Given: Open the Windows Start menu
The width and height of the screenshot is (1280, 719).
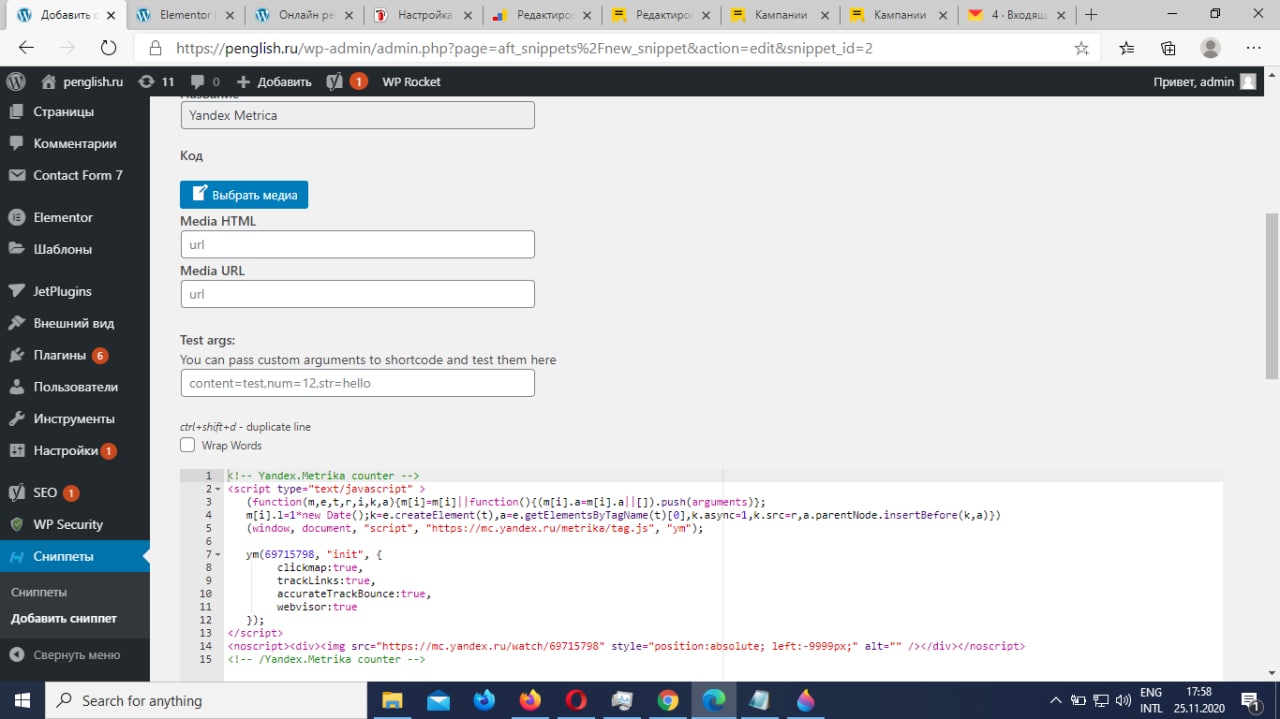Looking at the screenshot, I should coord(22,700).
